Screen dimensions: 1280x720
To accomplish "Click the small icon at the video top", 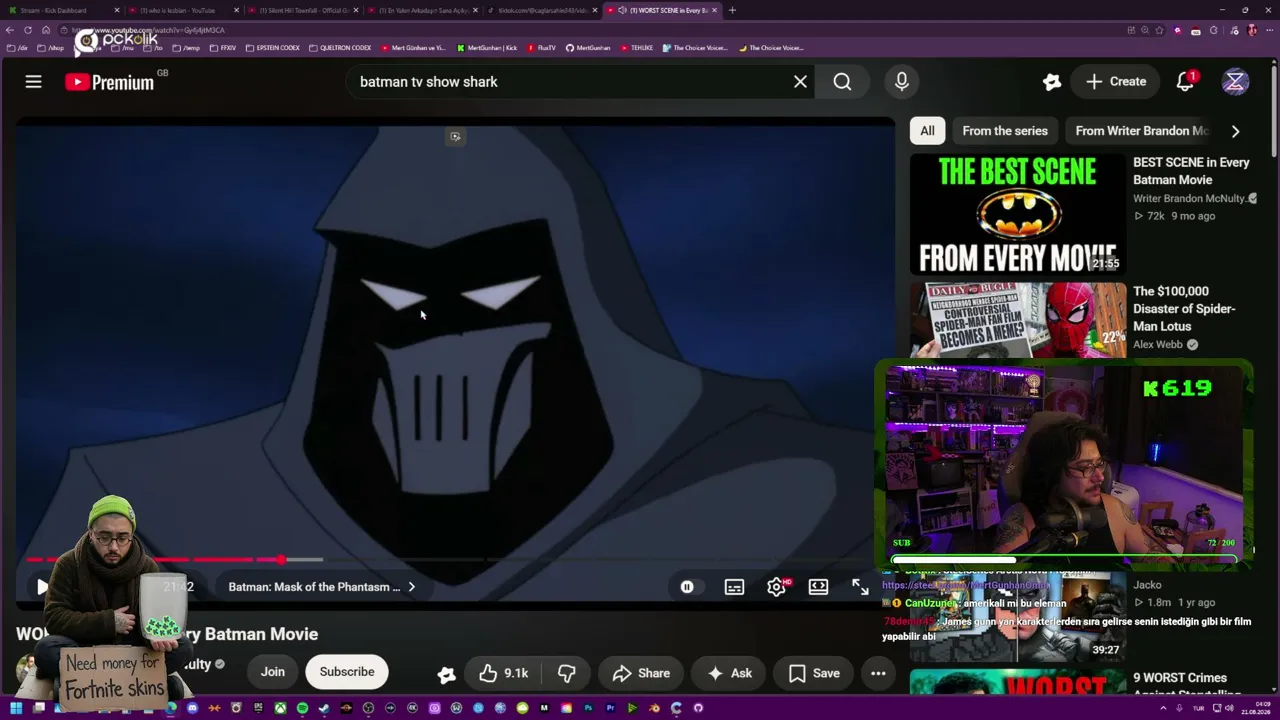I will [455, 136].
